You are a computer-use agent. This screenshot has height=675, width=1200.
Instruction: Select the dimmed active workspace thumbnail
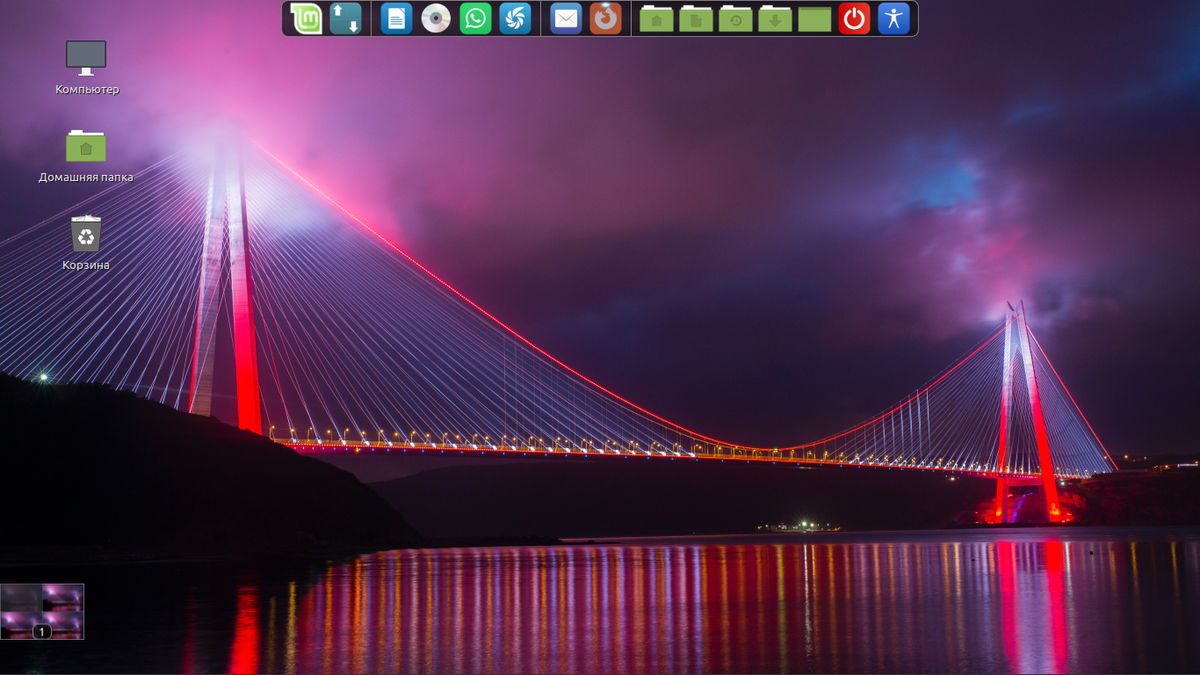[x=21, y=598]
